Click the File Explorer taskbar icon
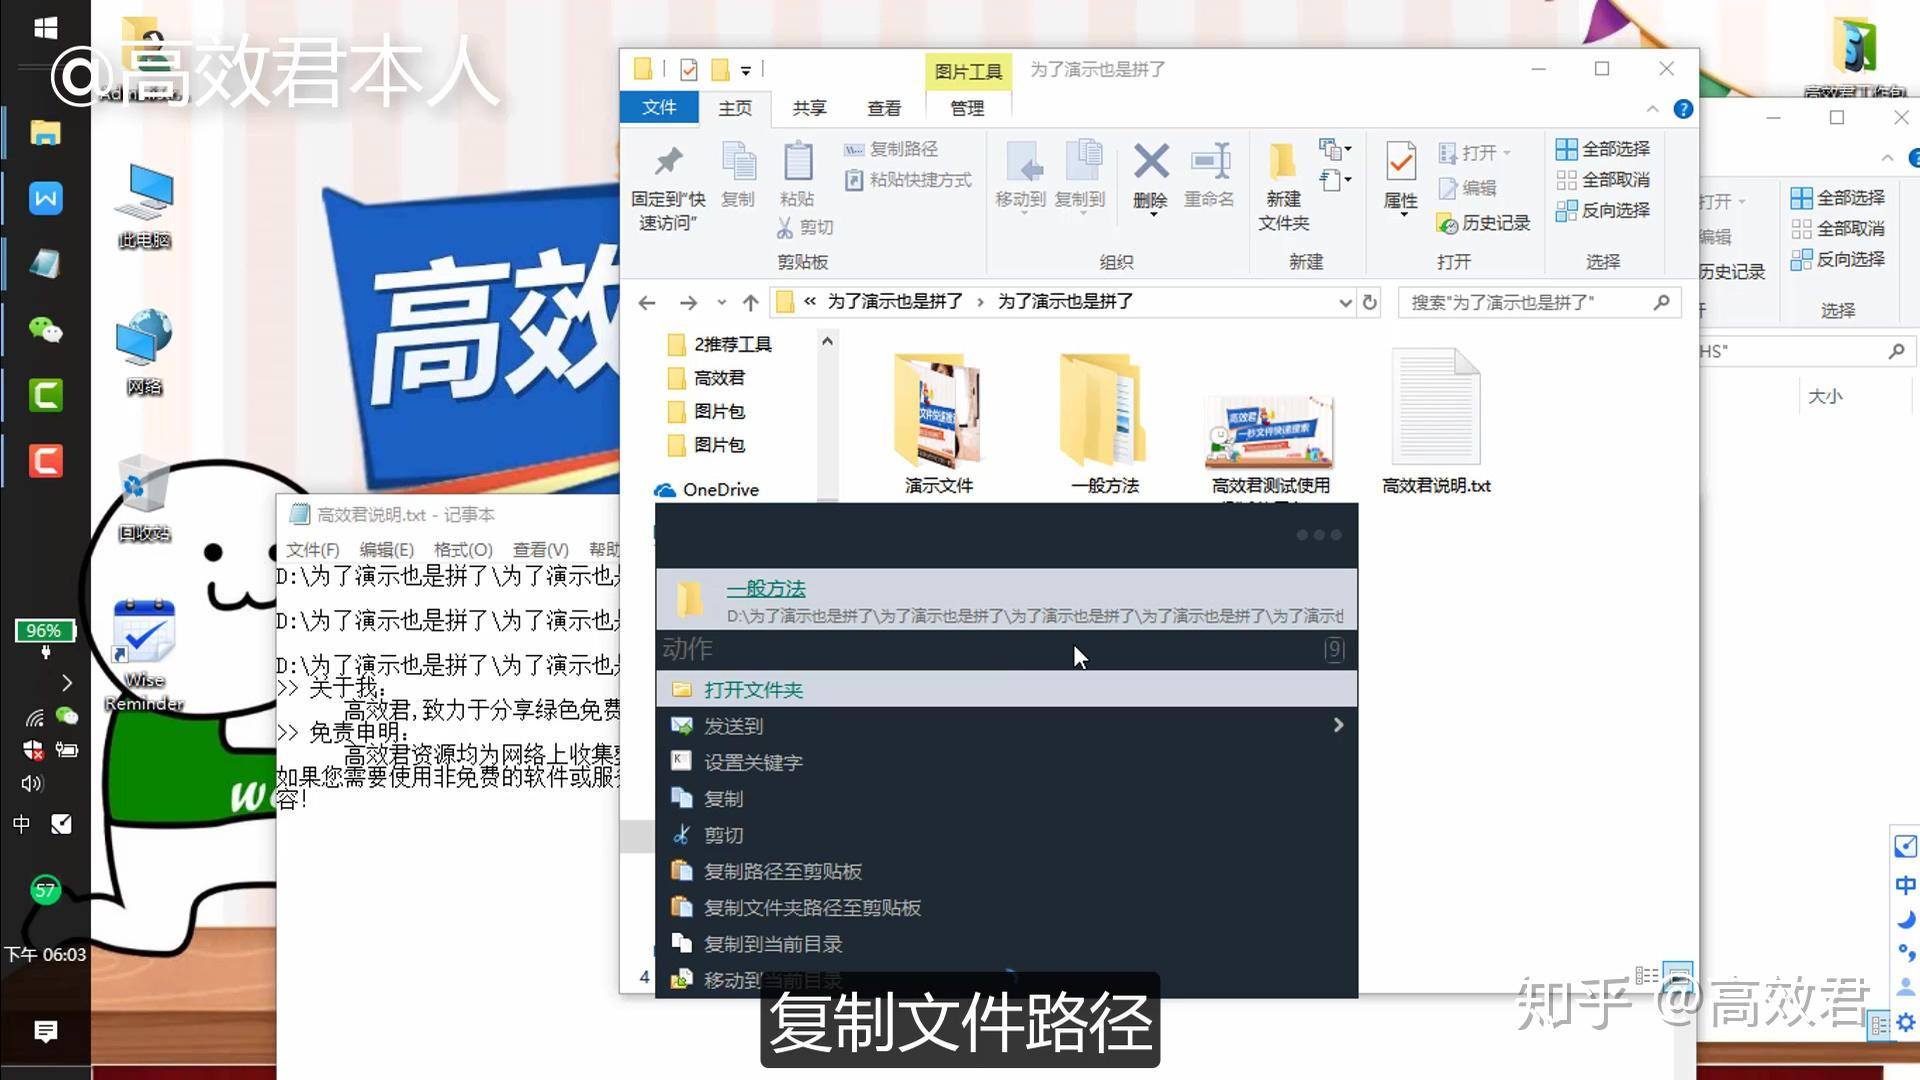The height and width of the screenshot is (1080, 1920). click(x=45, y=132)
